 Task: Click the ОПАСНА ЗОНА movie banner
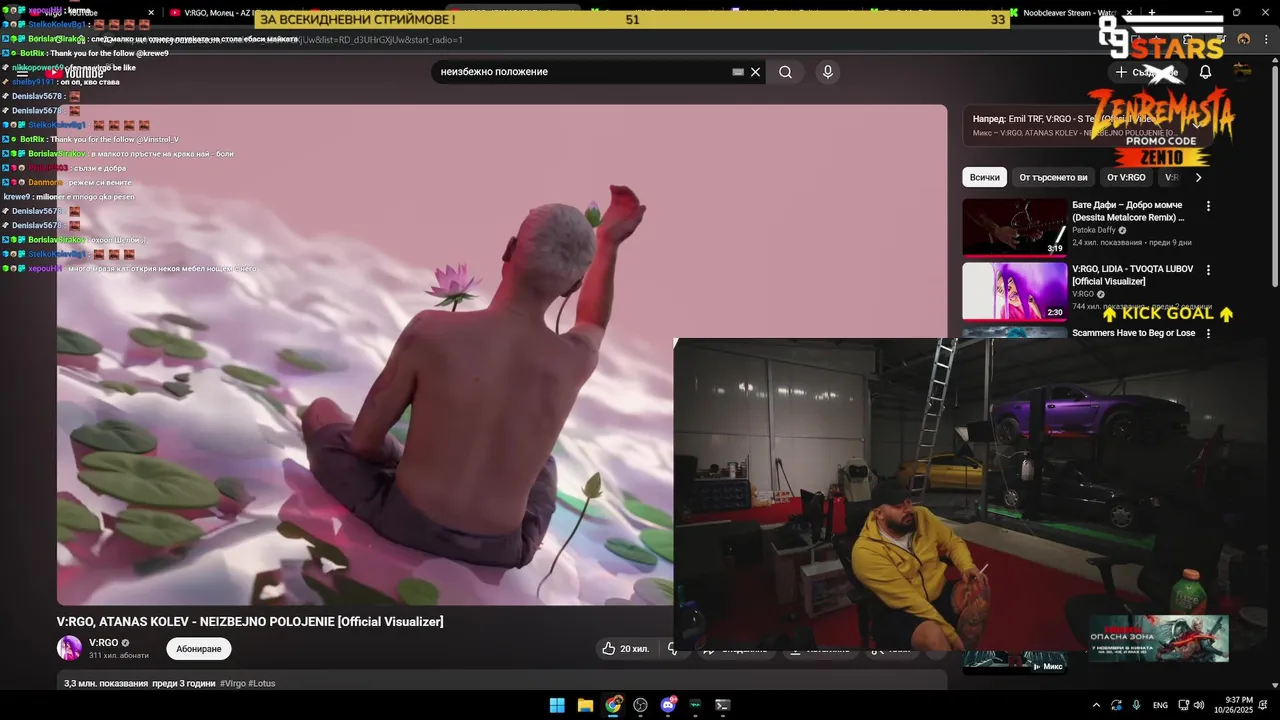pos(1158,638)
